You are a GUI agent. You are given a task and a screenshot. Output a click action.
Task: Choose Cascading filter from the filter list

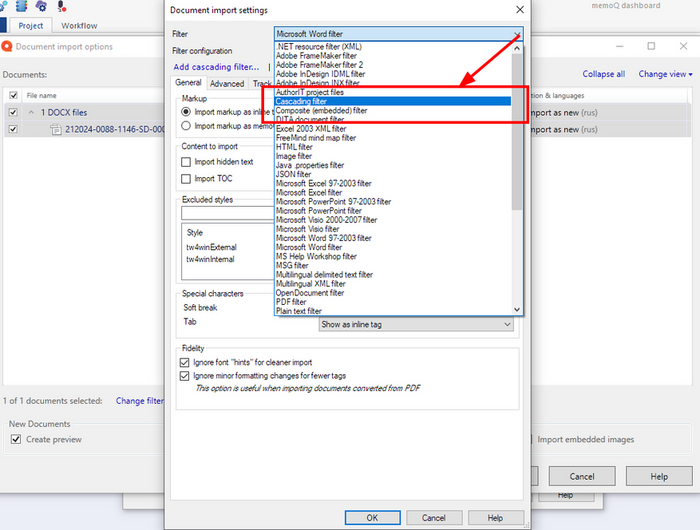pos(392,101)
